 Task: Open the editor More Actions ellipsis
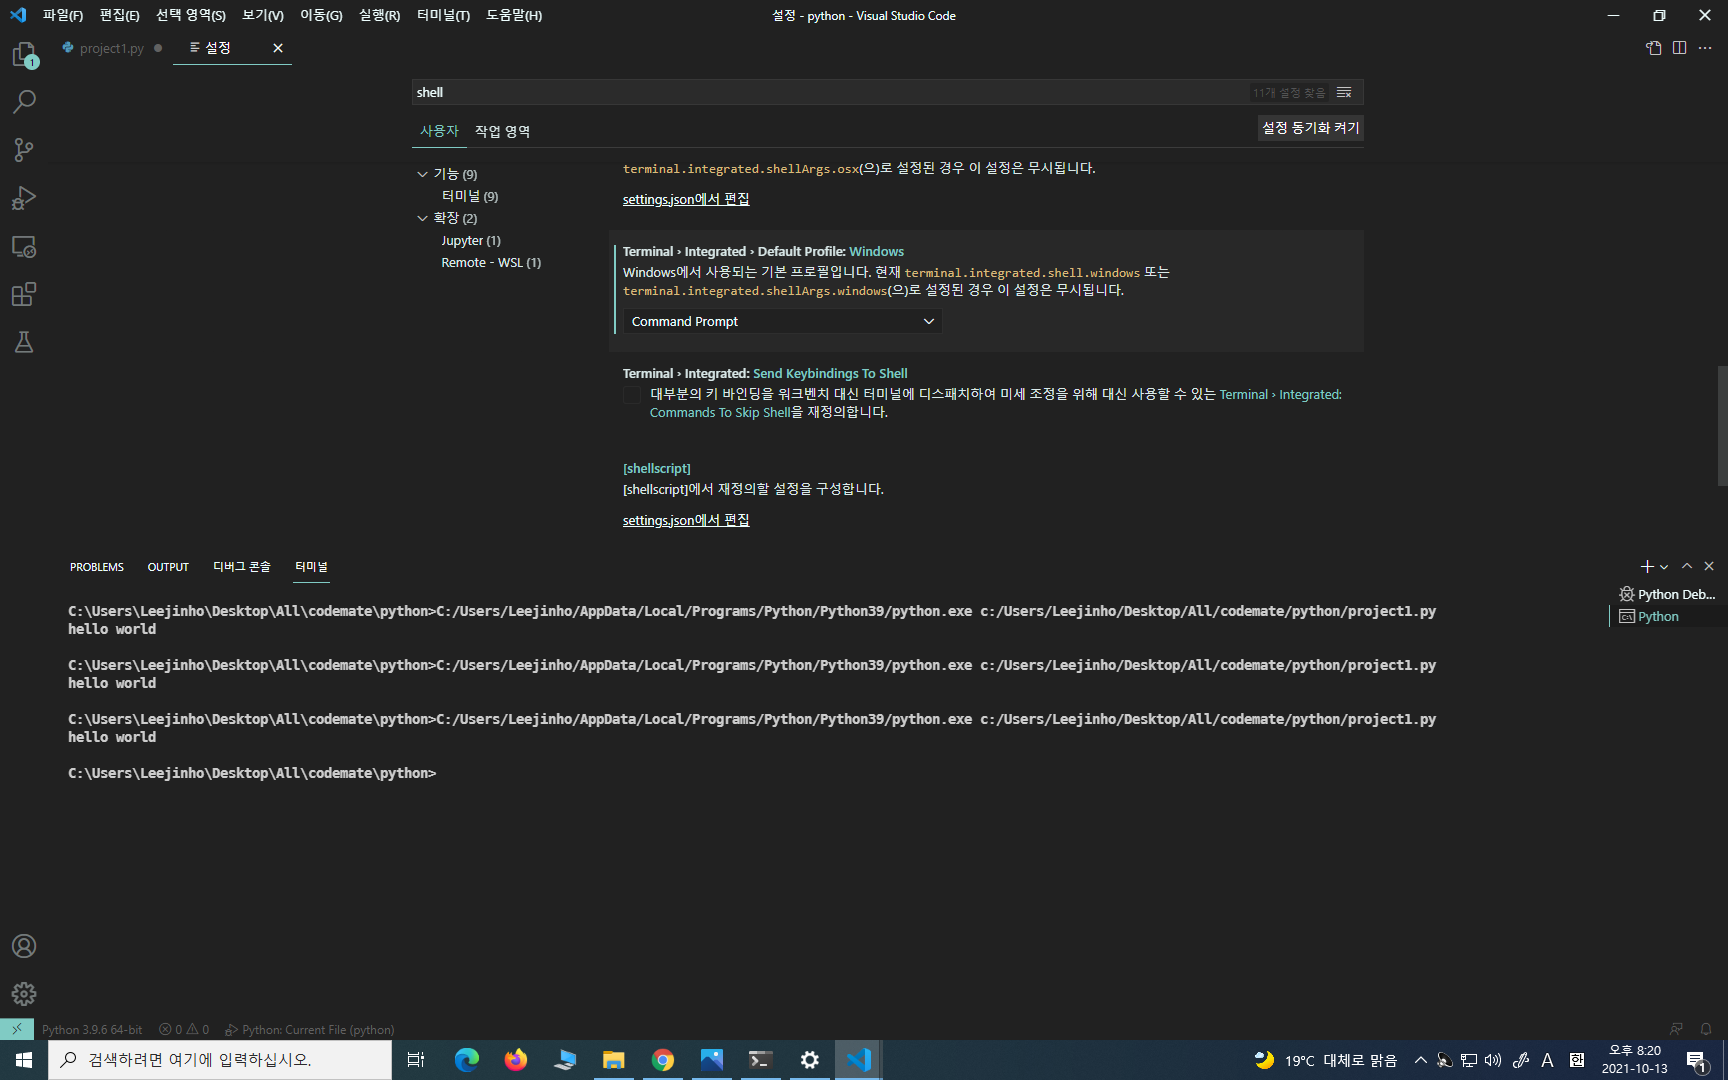coord(1705,48)
